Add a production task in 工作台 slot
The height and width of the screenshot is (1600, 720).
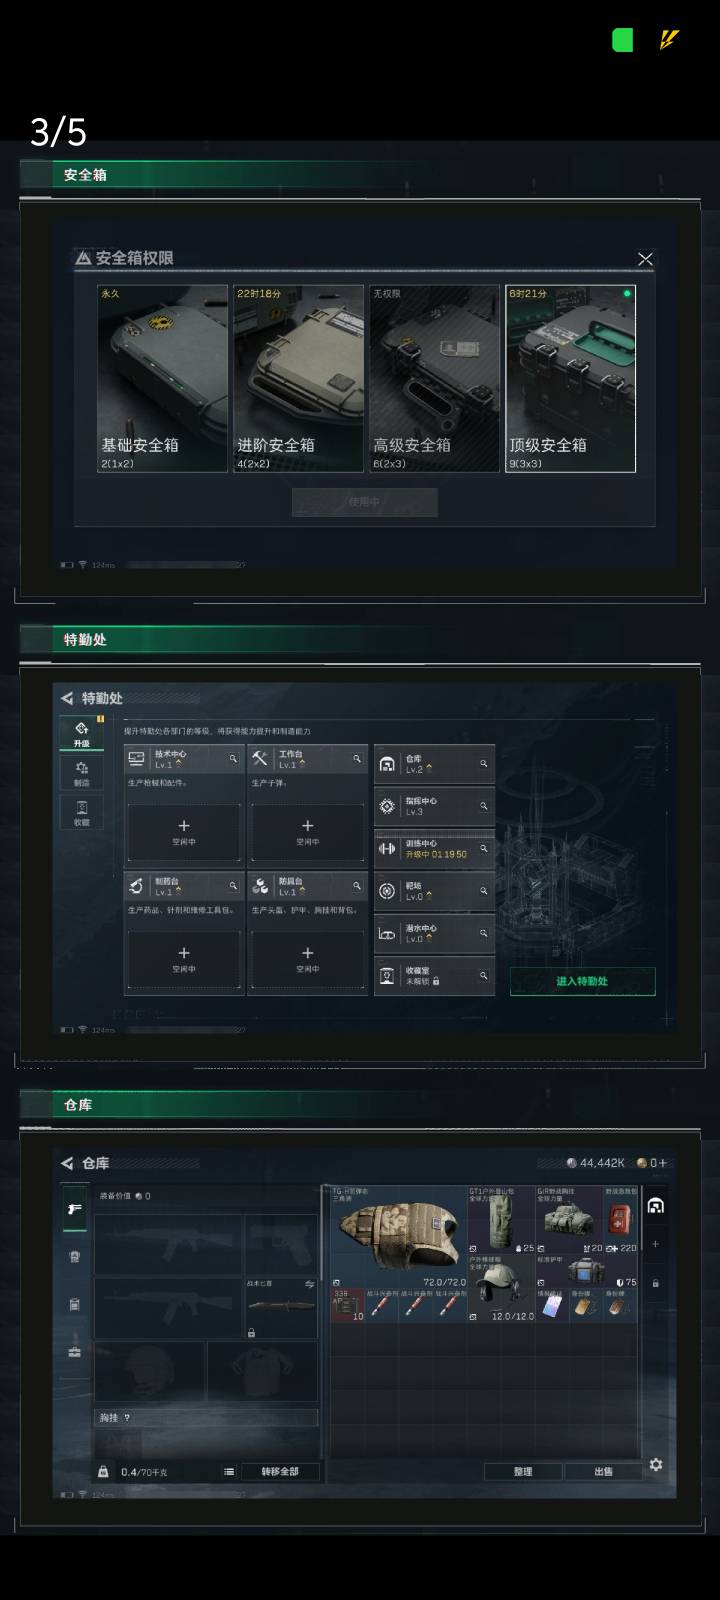pyautogui.click(x=307, y=832)
